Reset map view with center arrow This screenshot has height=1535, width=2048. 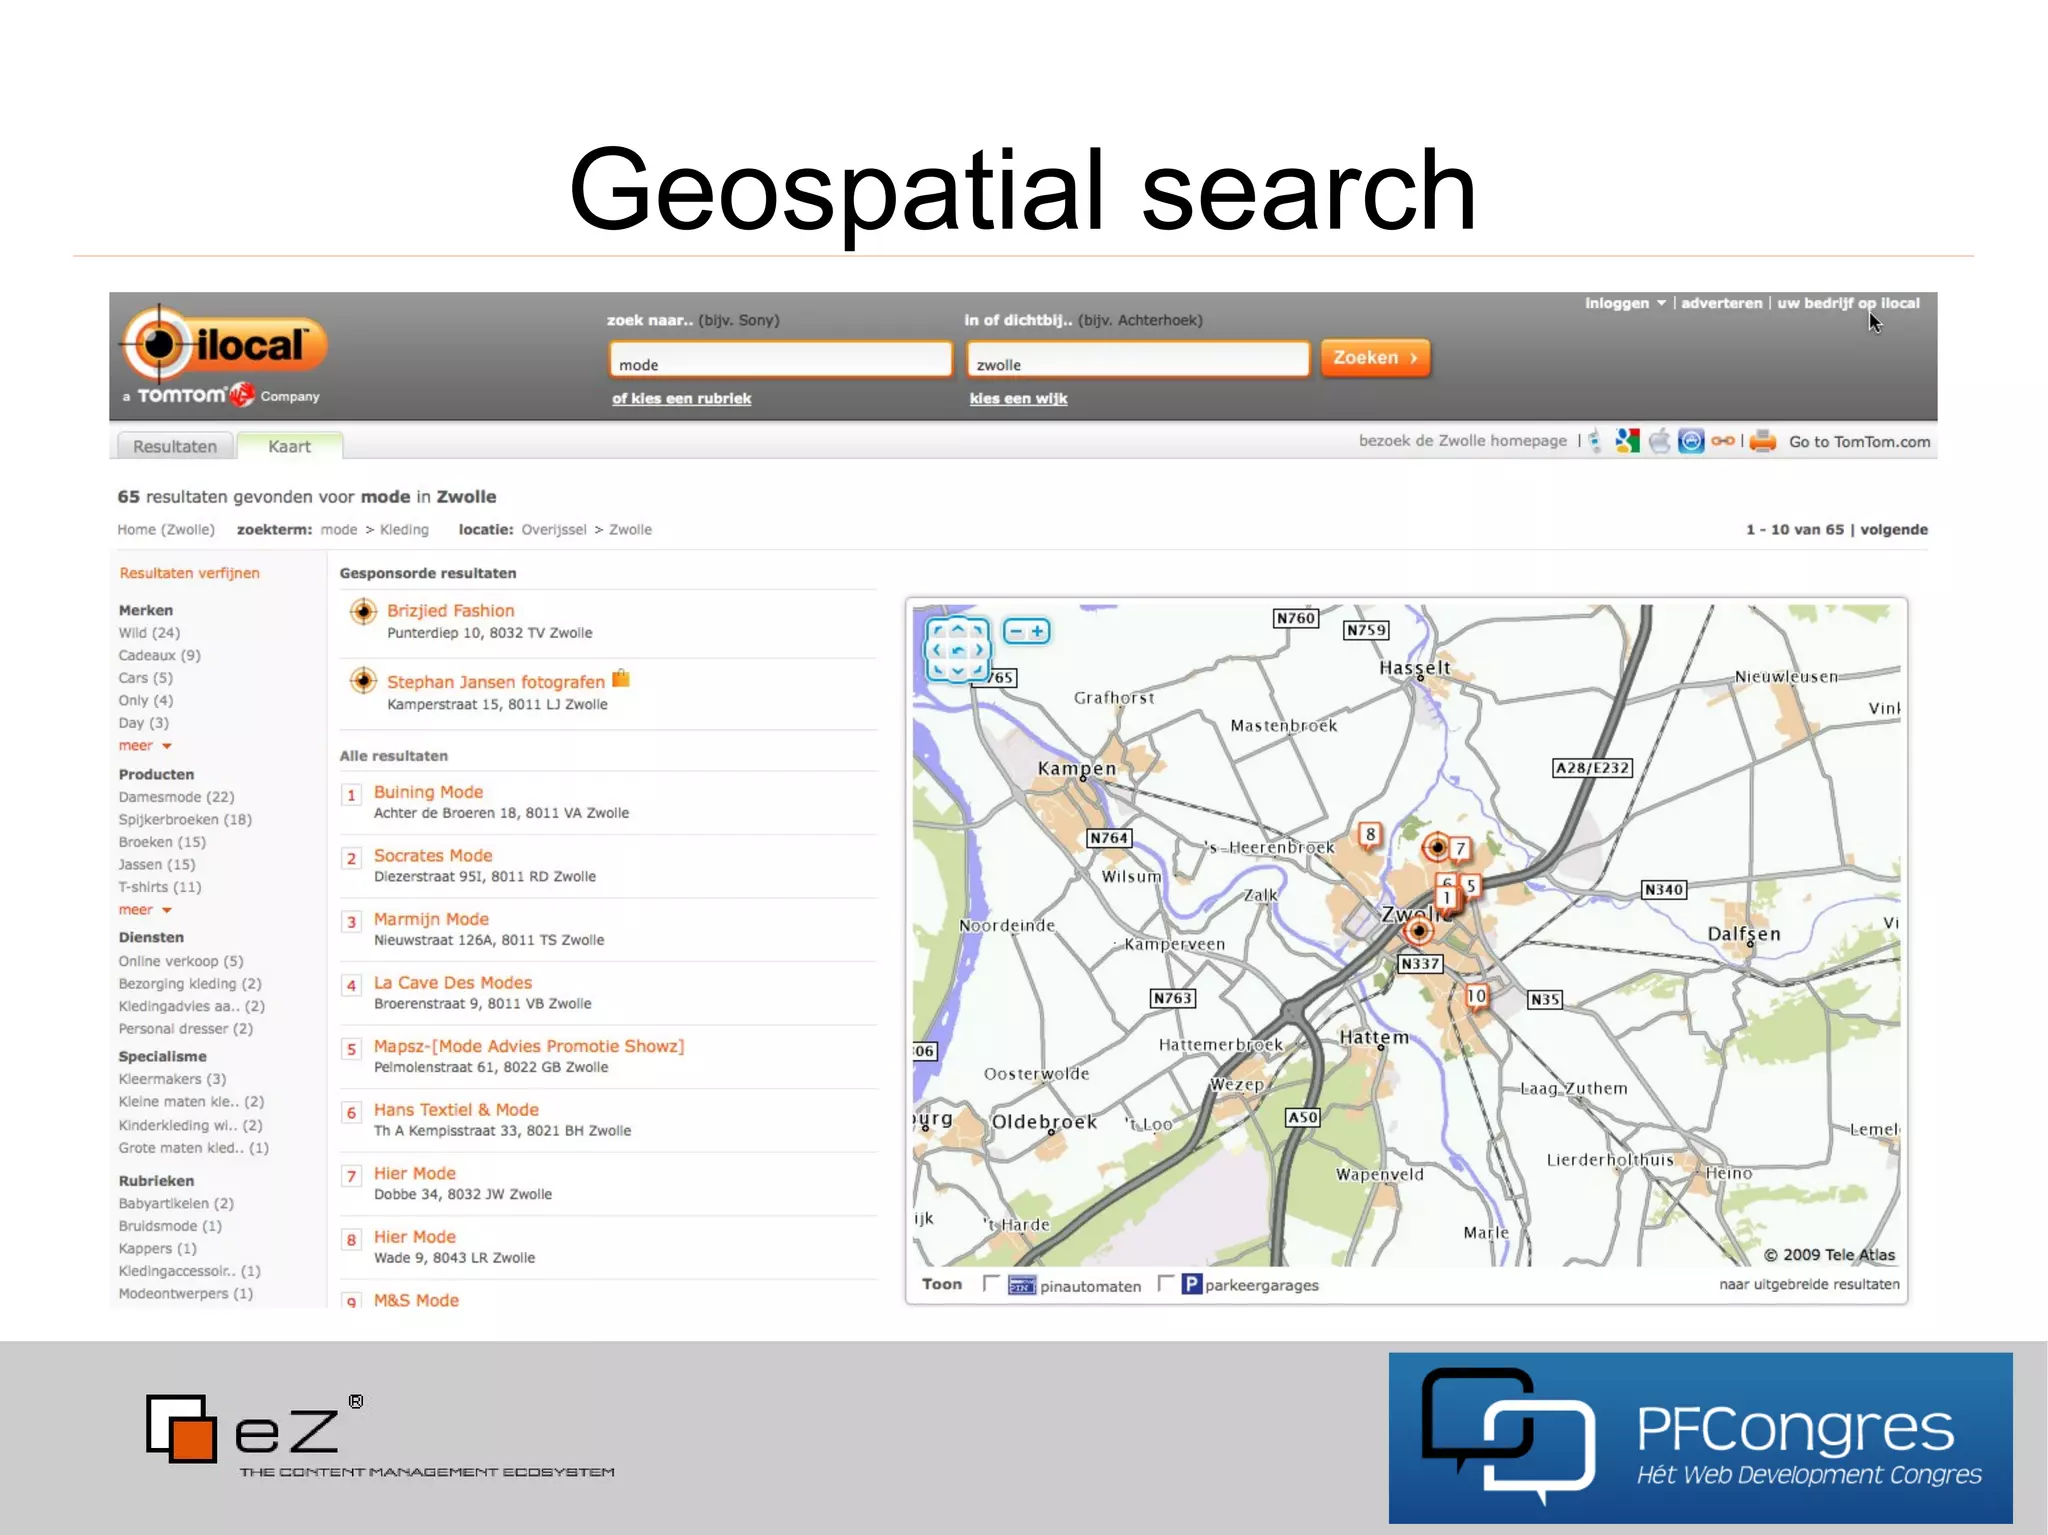(958, 650)
